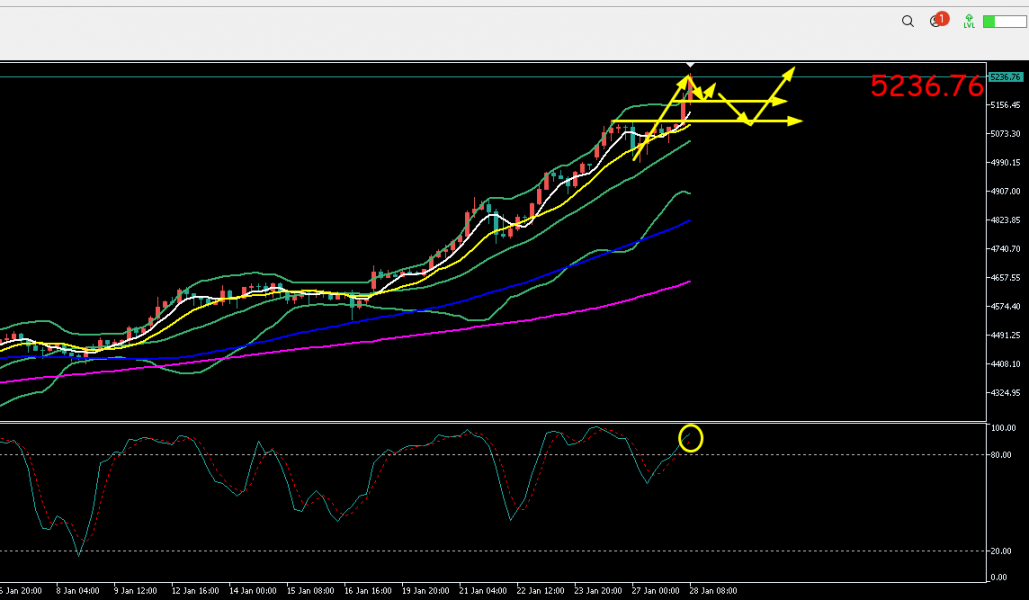Click the green LVL arrow icon
1029x600 pixels.
coord(968,20)
